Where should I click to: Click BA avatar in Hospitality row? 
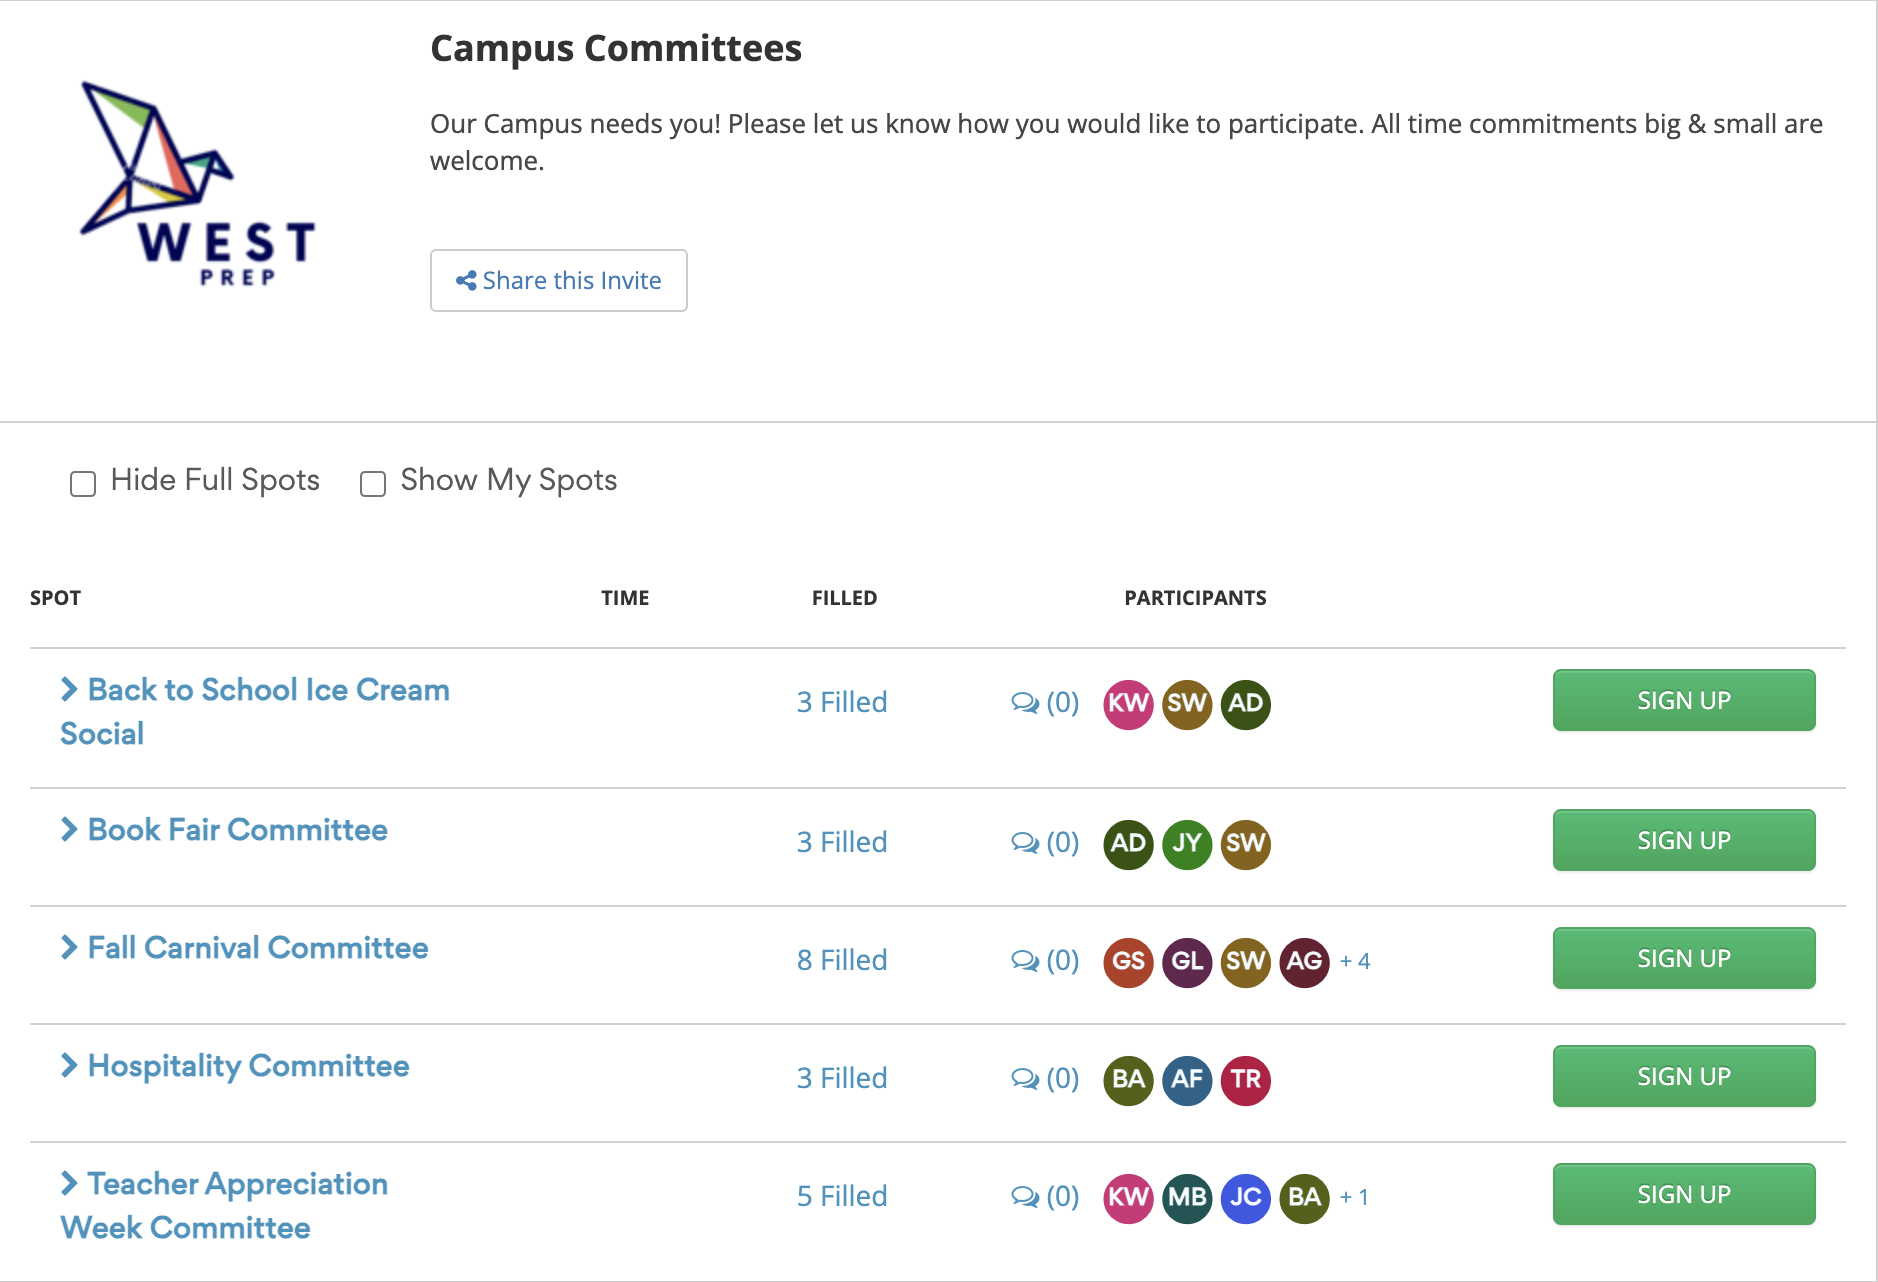[x=1128, y=1080]
